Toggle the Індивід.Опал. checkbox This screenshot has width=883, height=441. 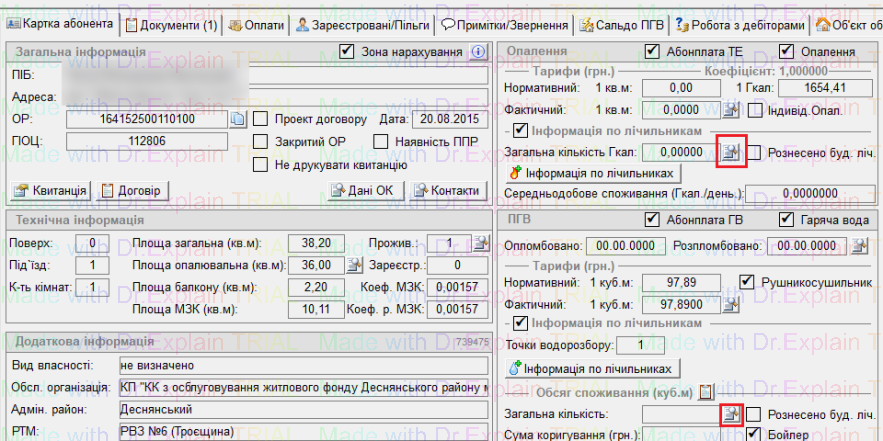755,110
